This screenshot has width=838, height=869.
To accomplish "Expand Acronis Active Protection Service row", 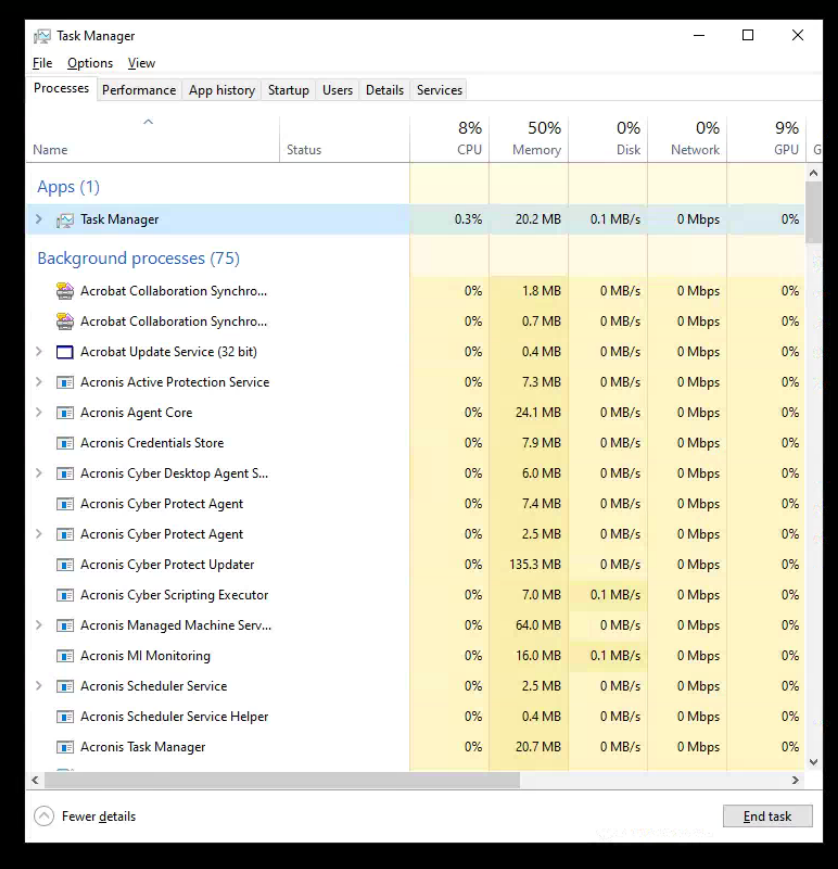I will pos(39,382).
